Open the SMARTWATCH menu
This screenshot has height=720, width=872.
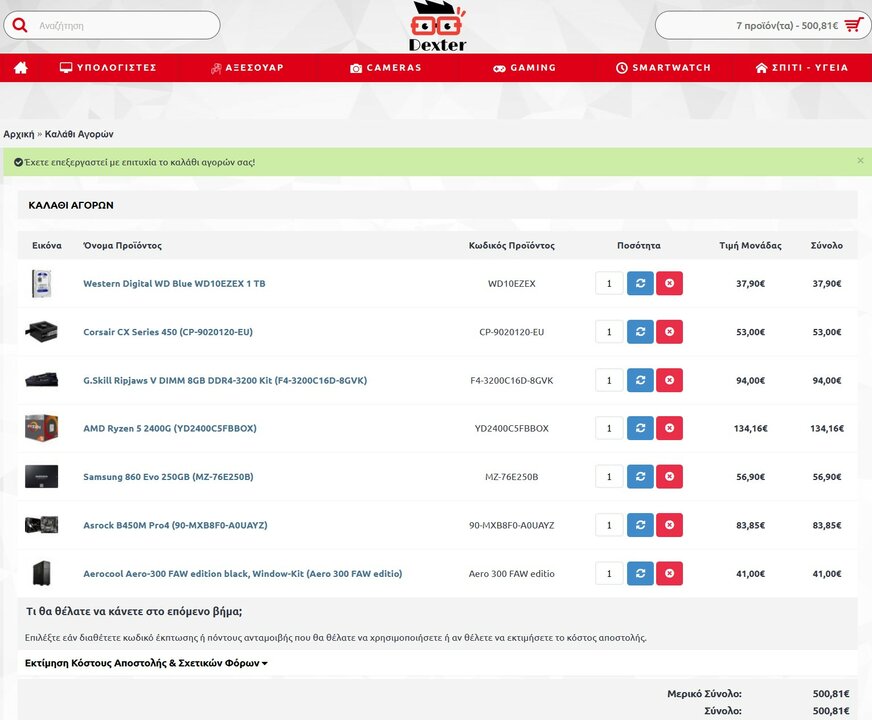tap(663, 68)
